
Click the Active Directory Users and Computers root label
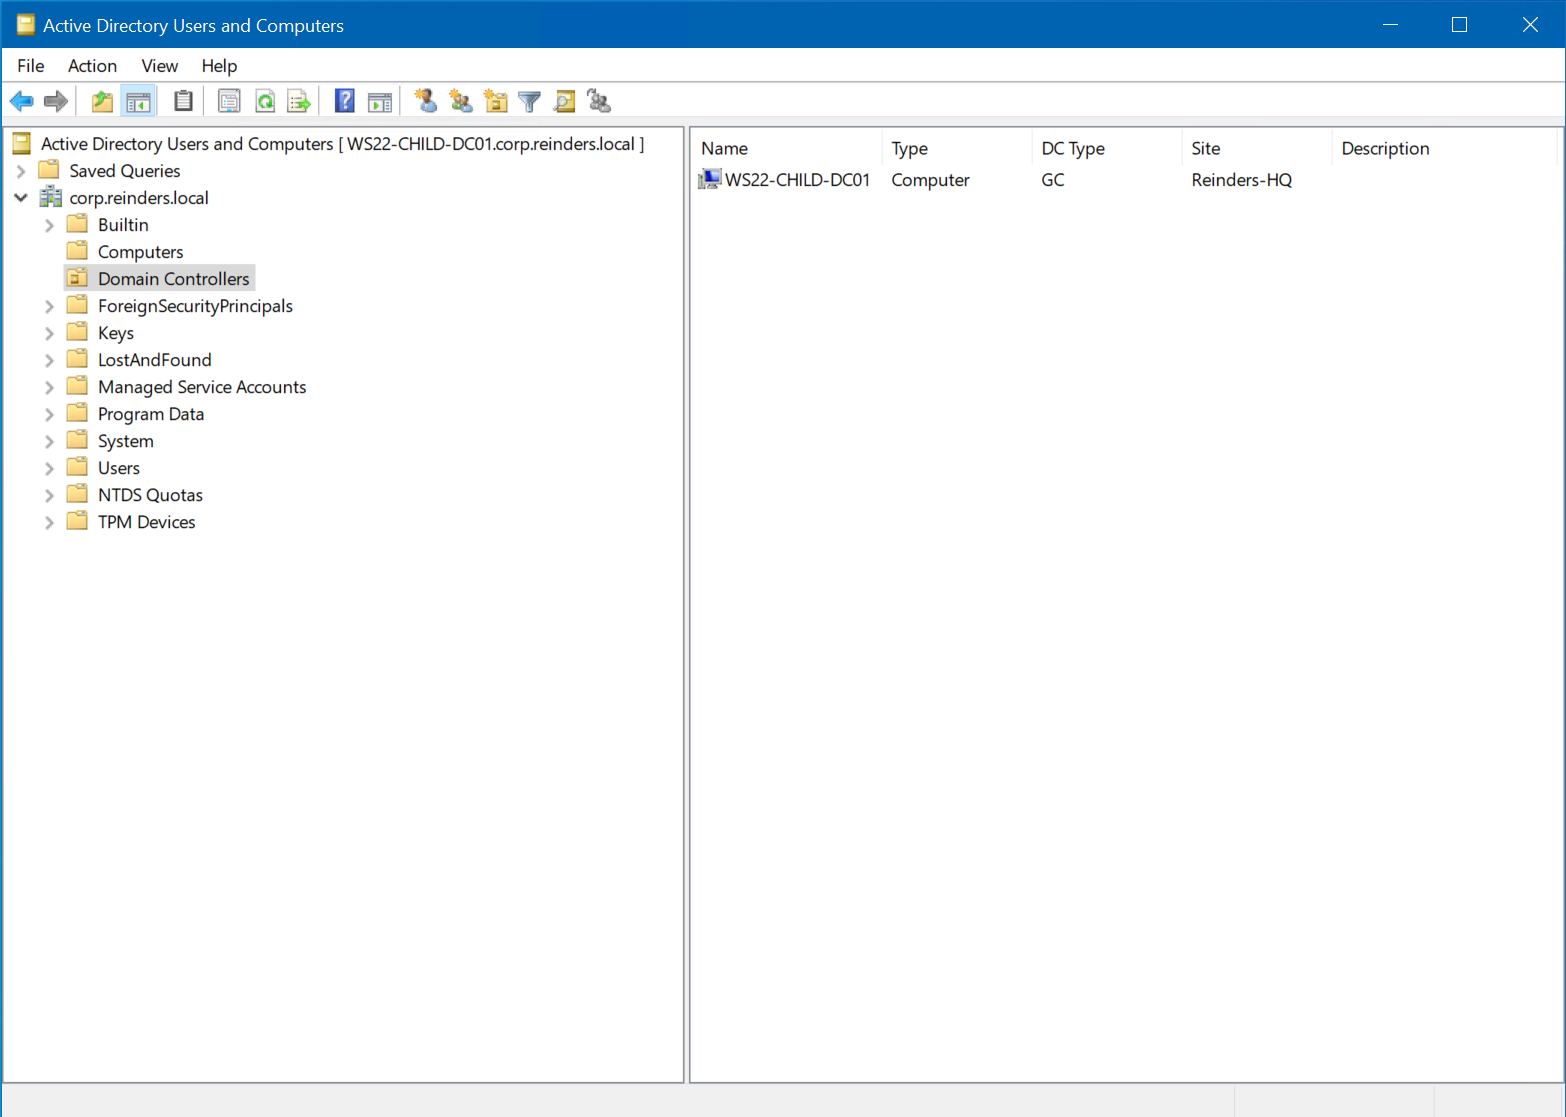(x=342, y=144)
